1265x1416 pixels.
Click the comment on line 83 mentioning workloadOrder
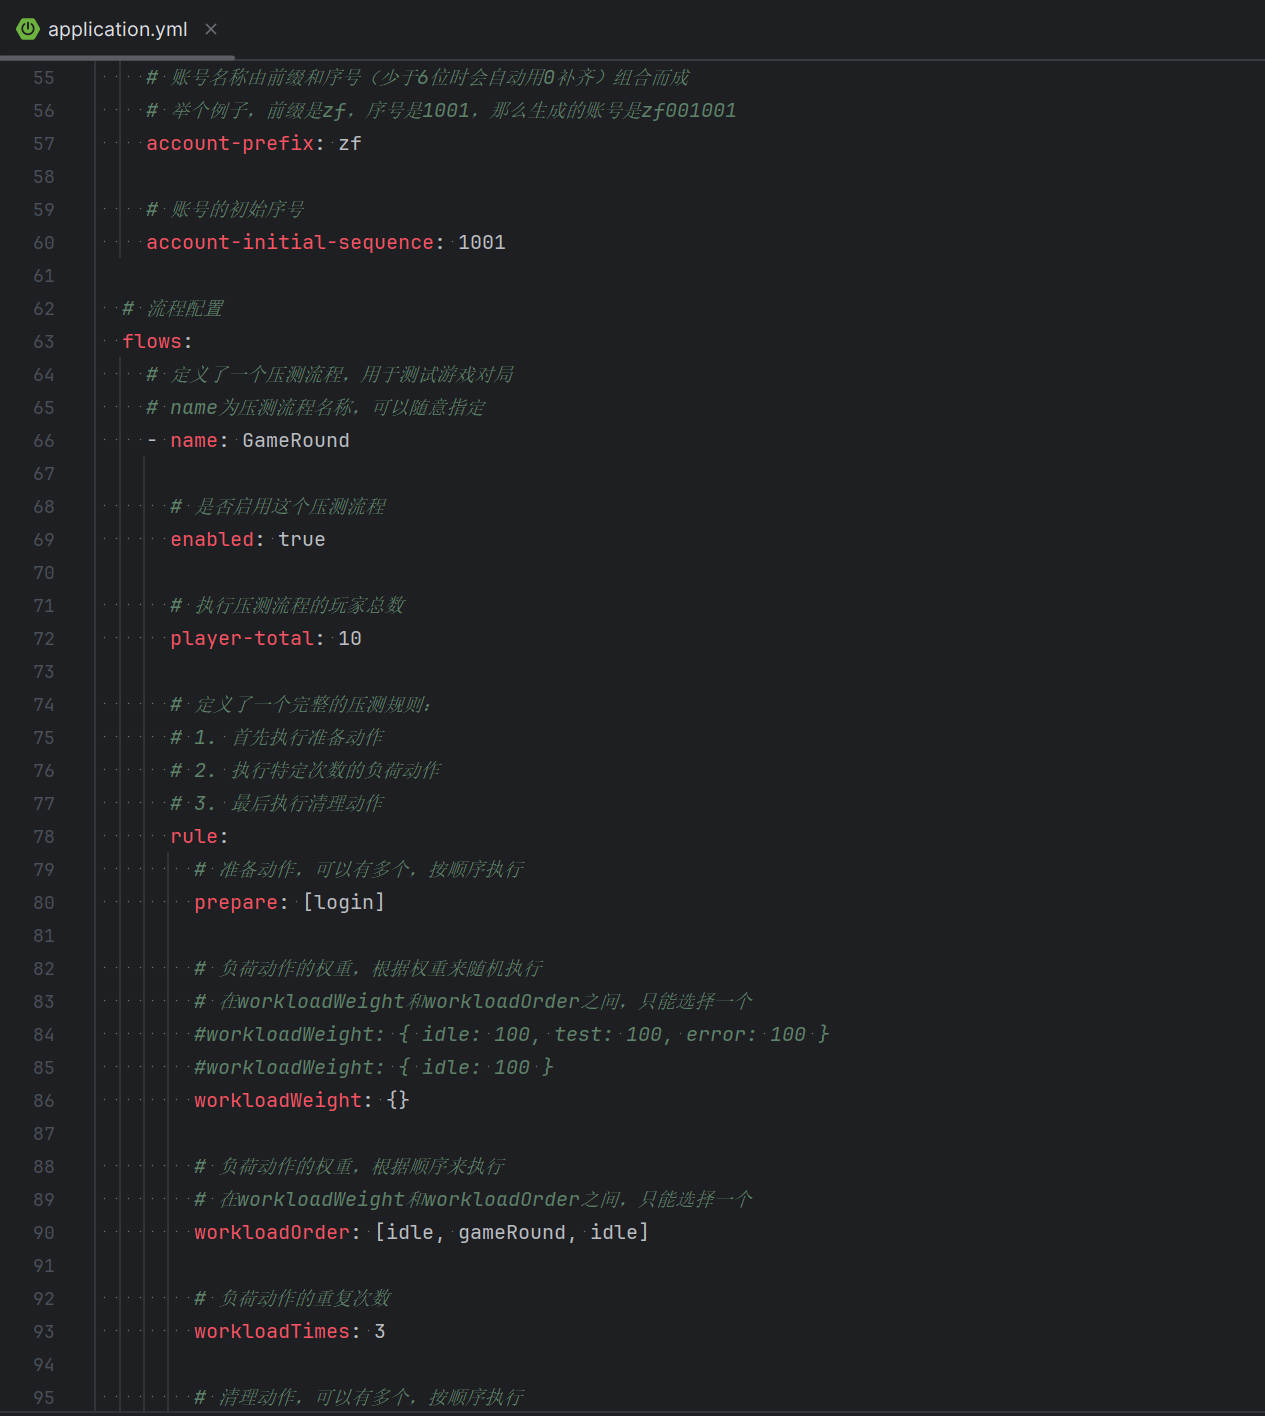click(x=474, y=1001)
